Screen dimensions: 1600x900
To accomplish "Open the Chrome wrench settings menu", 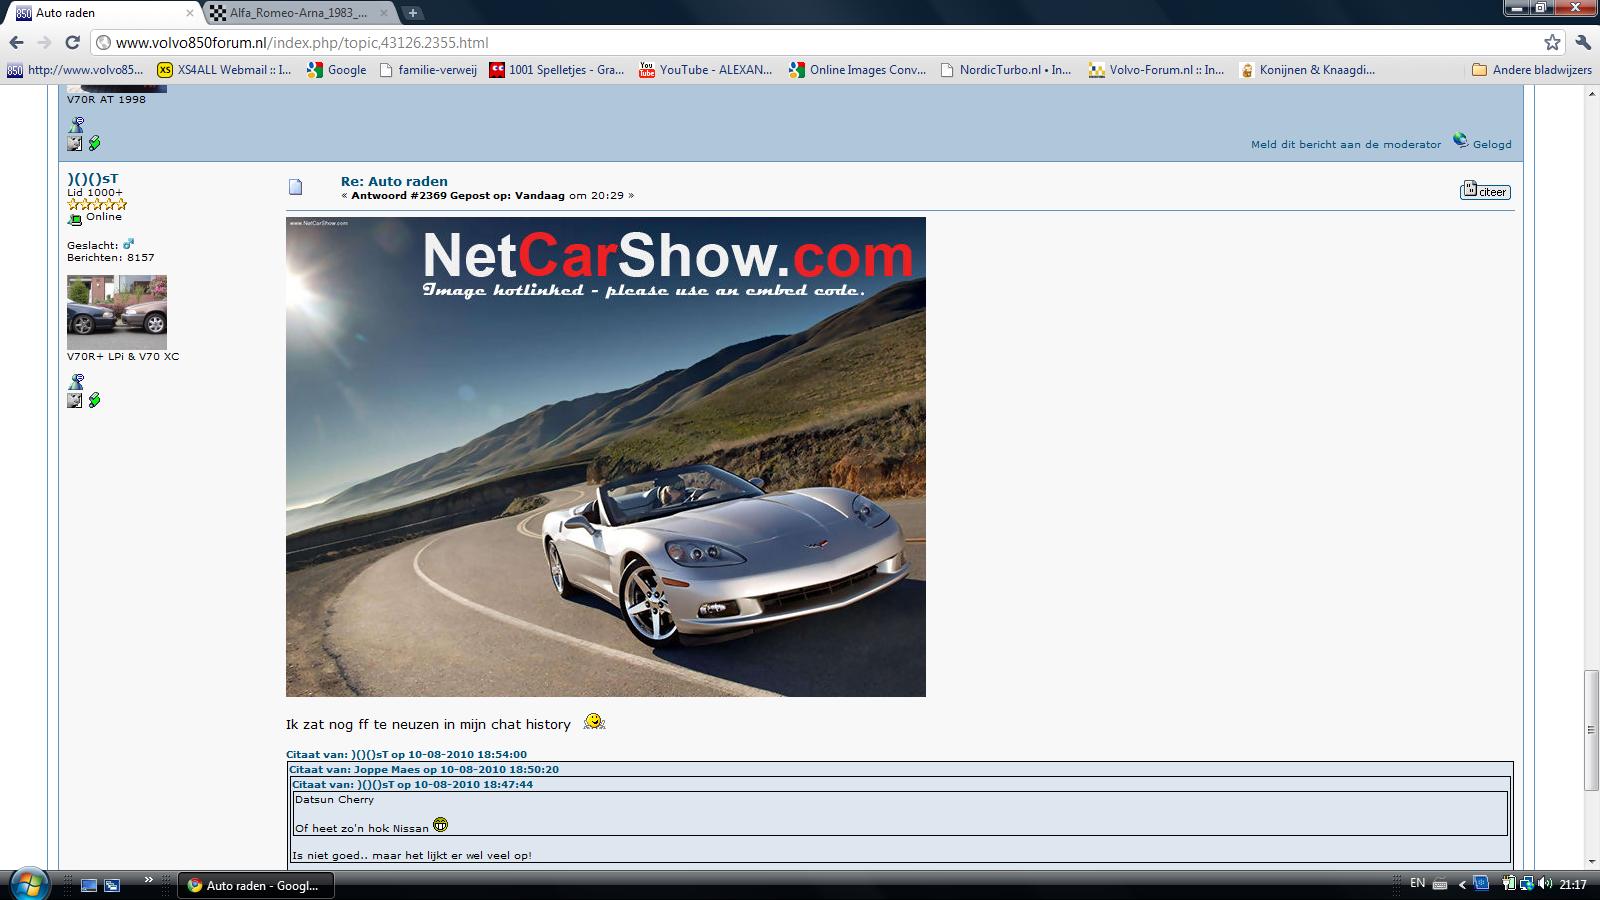I will click(1582, 42).
